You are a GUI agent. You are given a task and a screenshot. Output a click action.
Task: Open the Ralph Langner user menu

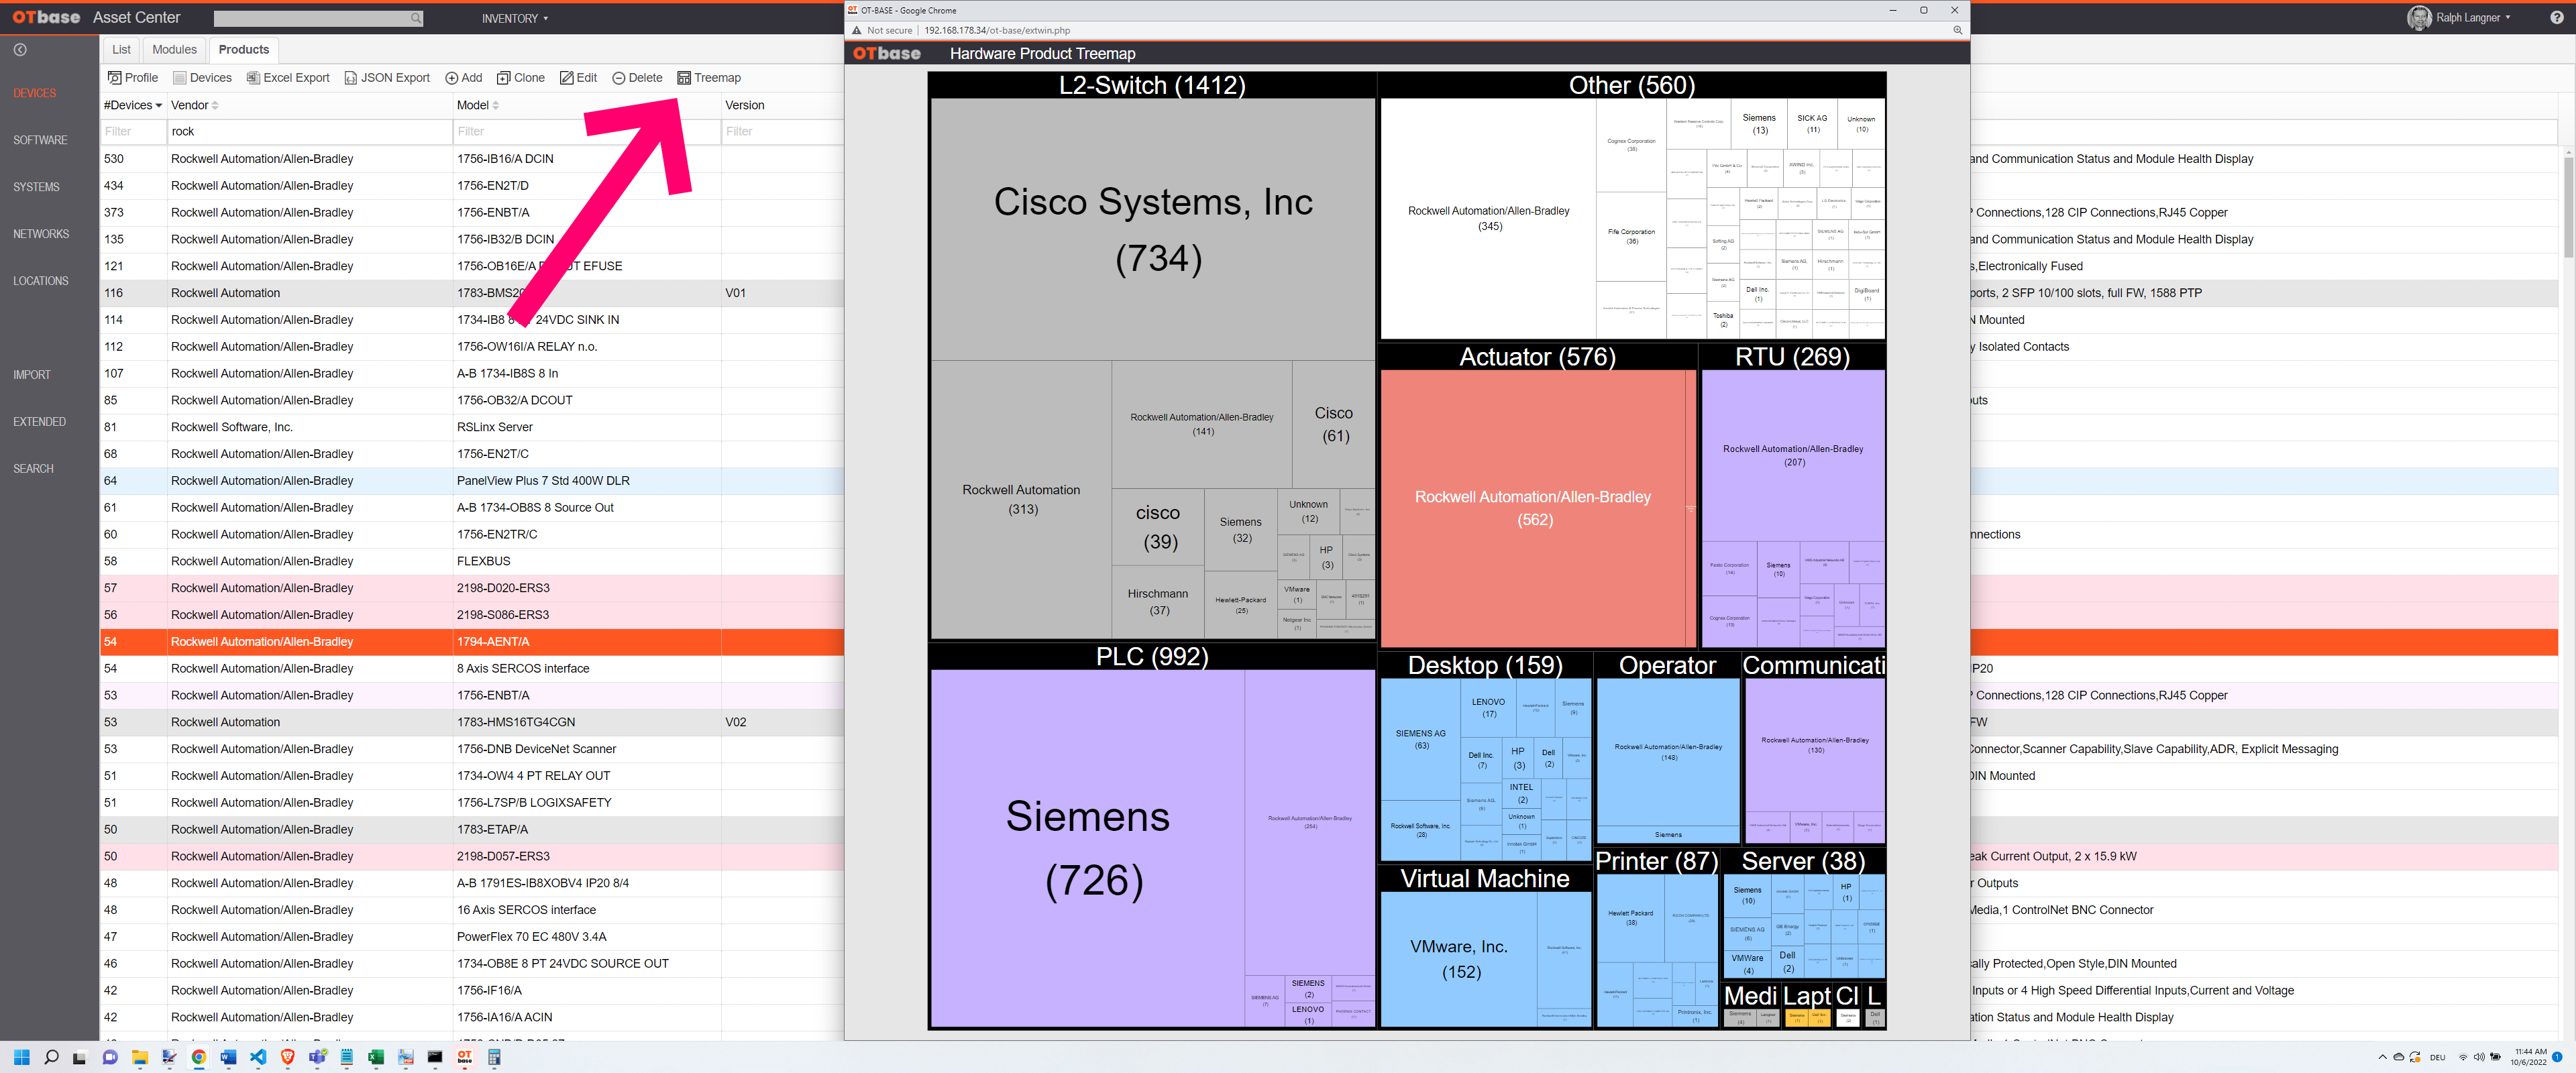[x=2459, y=18]
